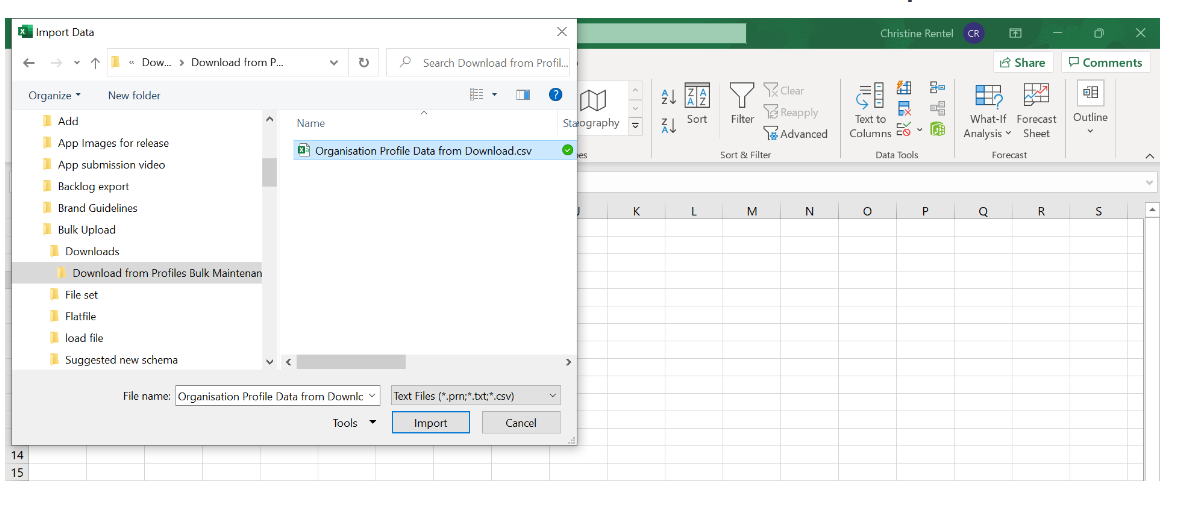Expand the address bar path dropdown

tap(336, 63)
